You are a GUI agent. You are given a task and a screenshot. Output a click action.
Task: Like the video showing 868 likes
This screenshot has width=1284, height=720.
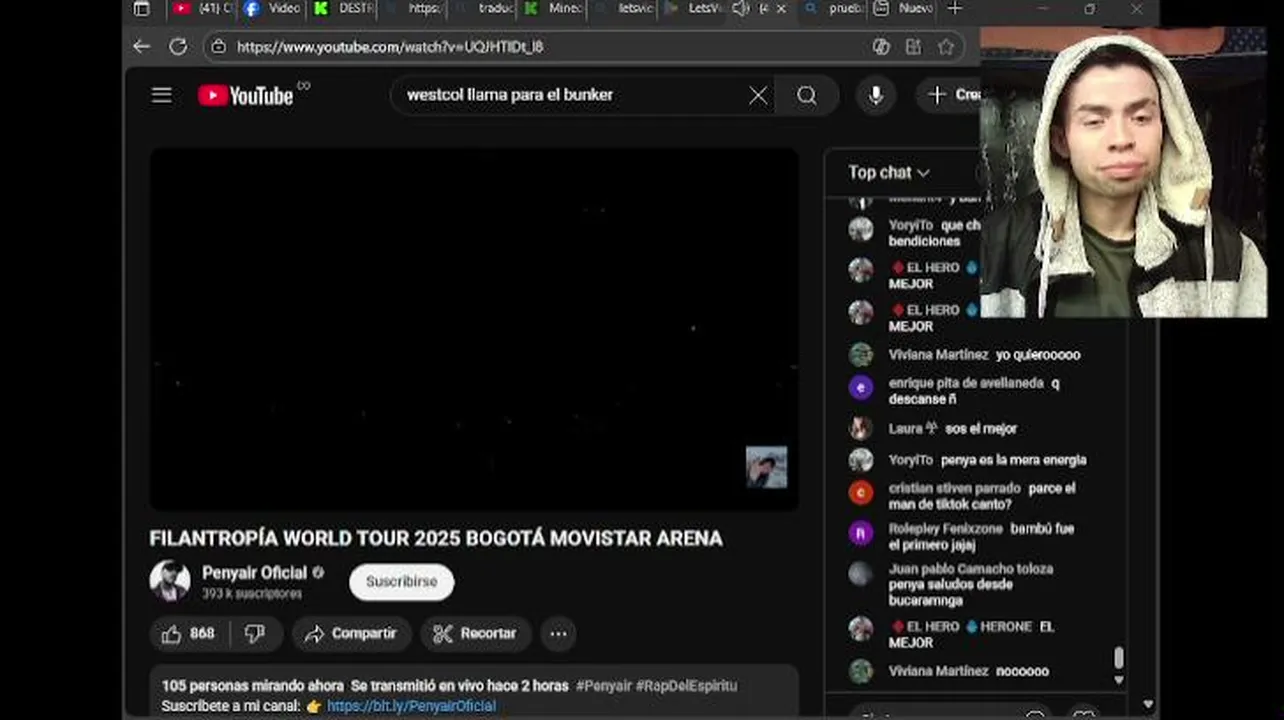pyautogui.click(x=189, y=633)
